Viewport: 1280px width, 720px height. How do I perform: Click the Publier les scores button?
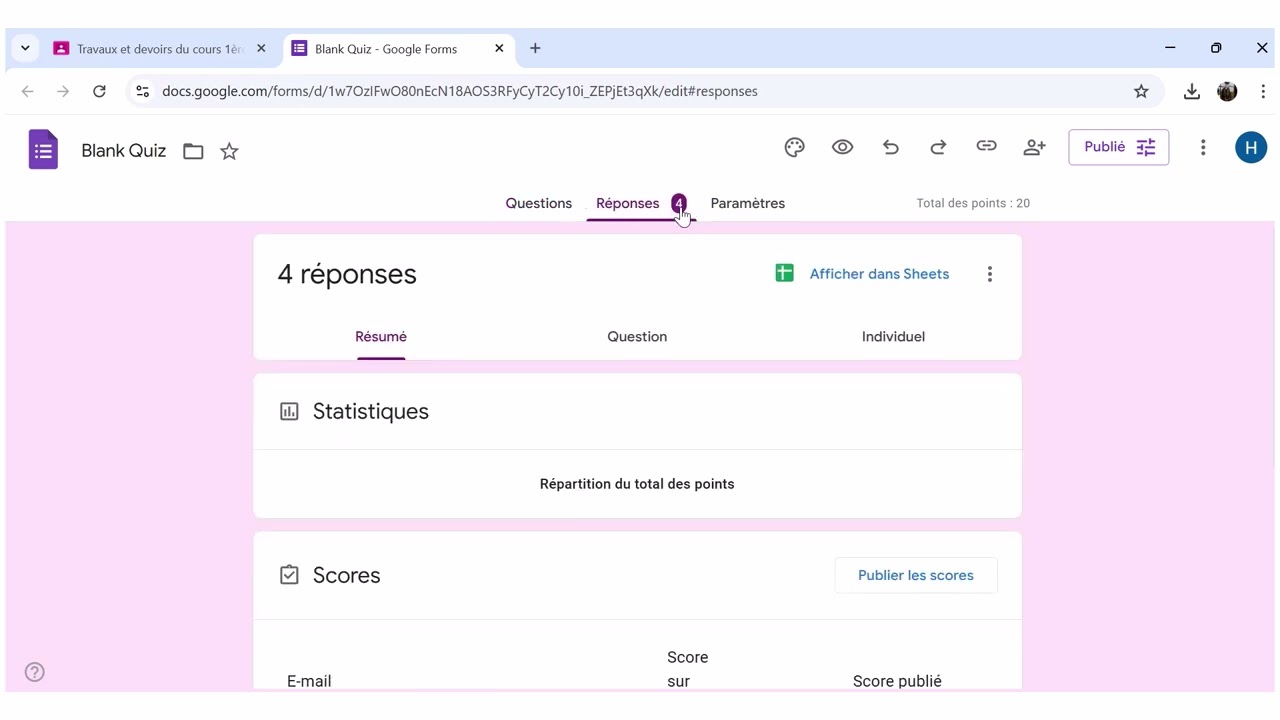click(916, 575)
